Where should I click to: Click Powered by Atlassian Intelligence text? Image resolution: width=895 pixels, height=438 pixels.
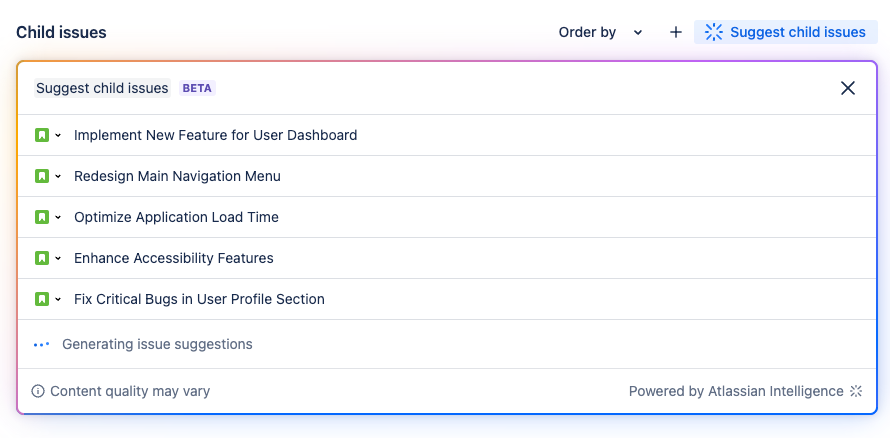click(x=735, y=391)
